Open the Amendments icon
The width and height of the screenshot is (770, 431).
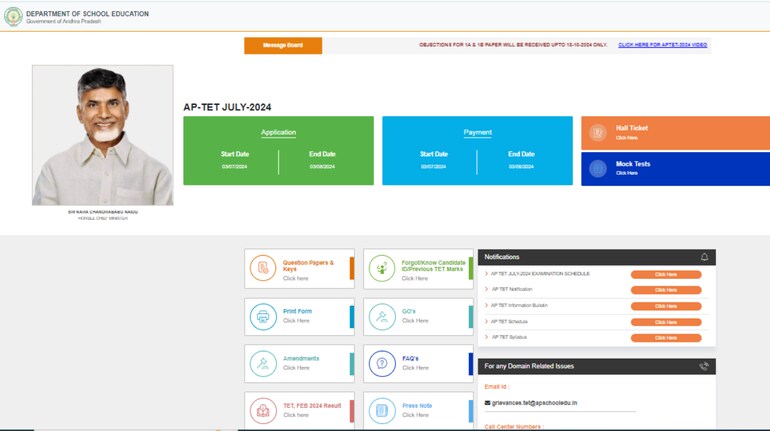tap(263, 364)
